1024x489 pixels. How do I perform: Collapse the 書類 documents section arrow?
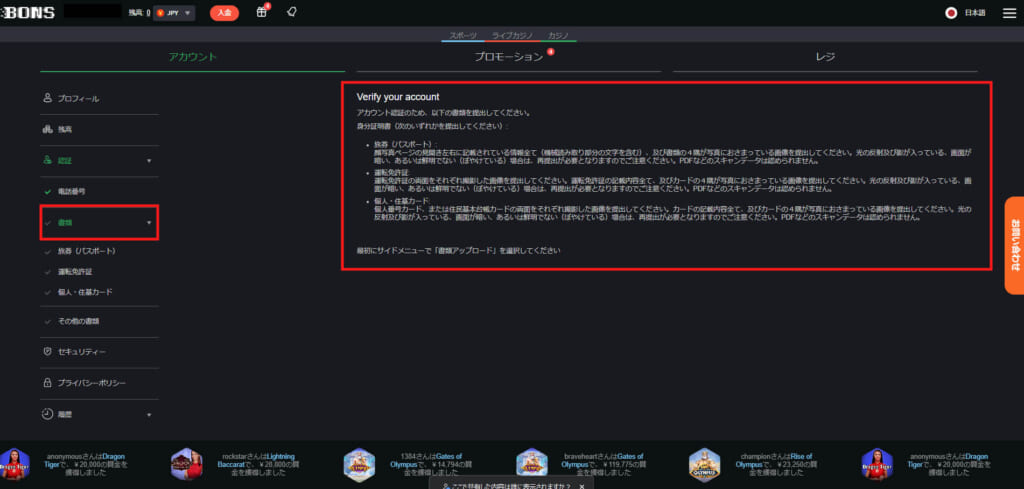149,223
